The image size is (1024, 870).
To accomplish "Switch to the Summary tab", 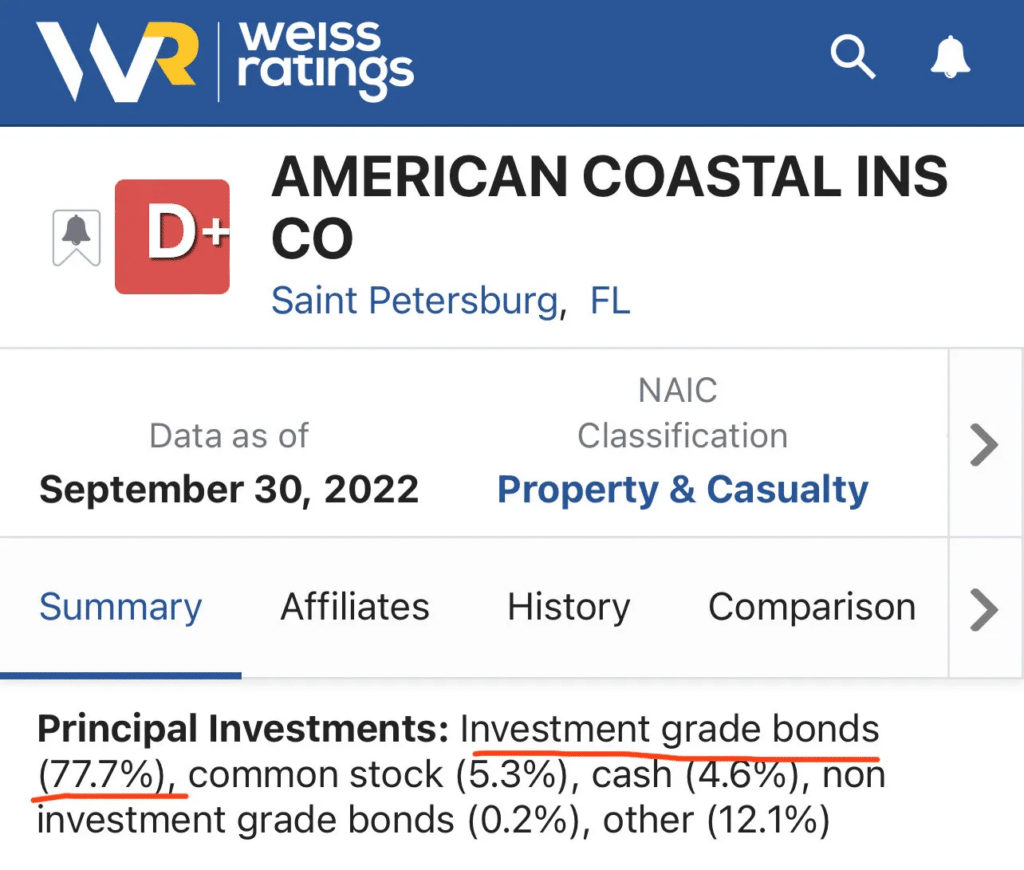I will click(x=120, y=607).
